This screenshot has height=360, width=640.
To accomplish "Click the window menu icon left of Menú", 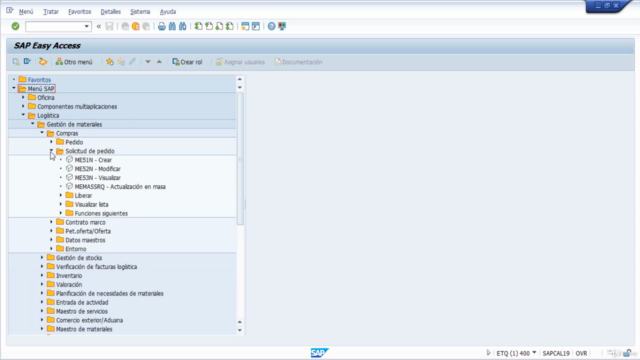I will coord(10,11).
